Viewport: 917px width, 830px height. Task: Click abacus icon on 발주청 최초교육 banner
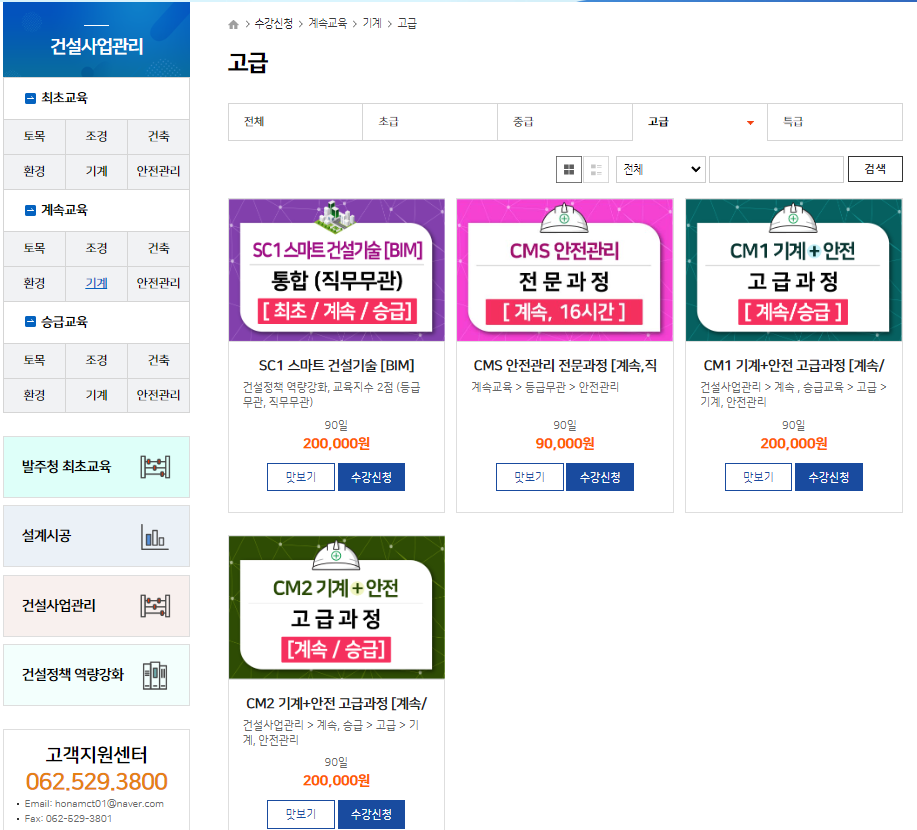tap(154, 467)
